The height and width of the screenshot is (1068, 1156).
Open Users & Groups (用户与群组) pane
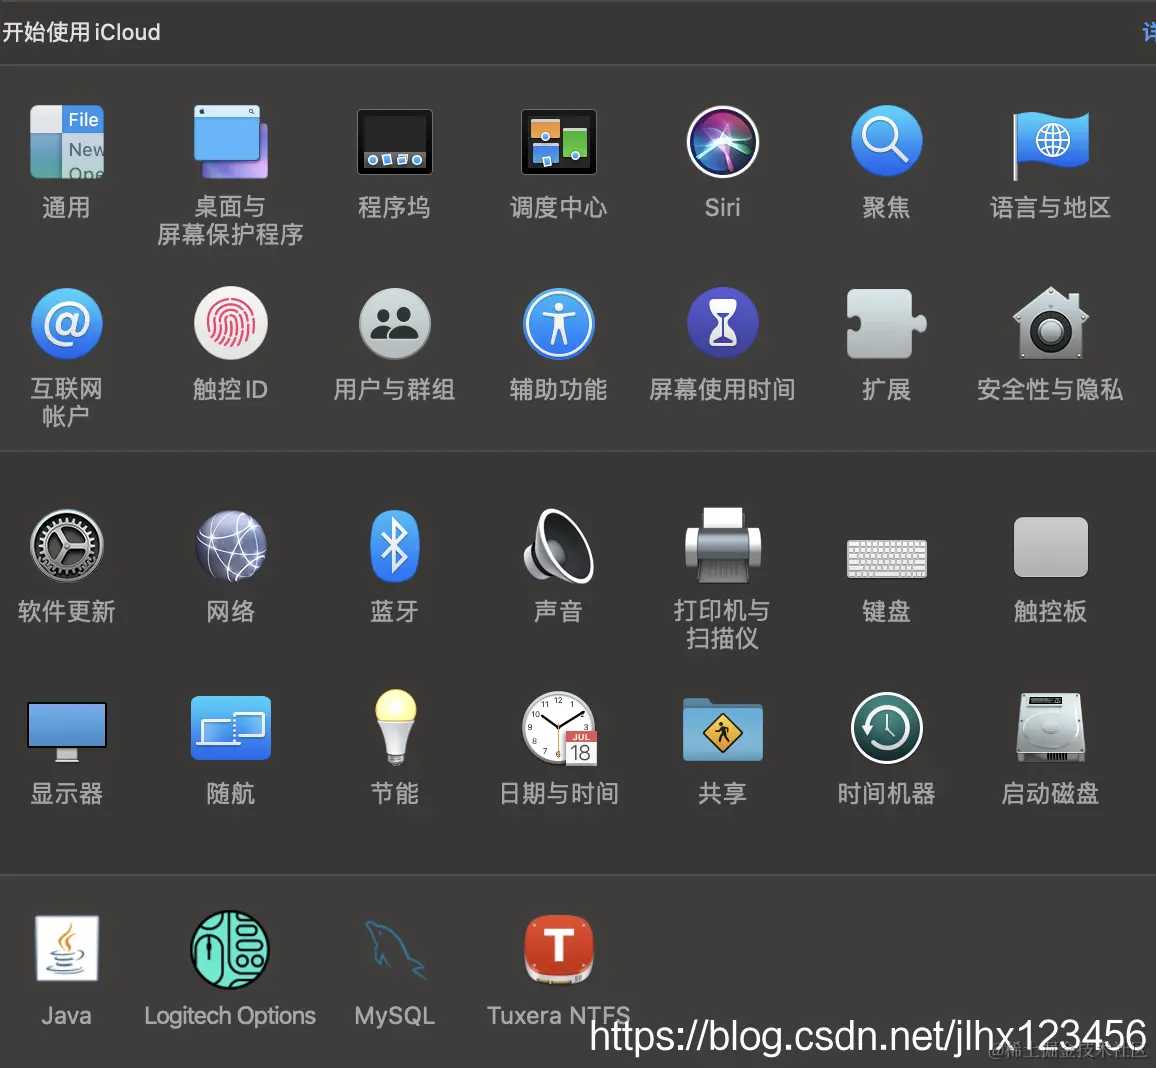coord(394,324)
